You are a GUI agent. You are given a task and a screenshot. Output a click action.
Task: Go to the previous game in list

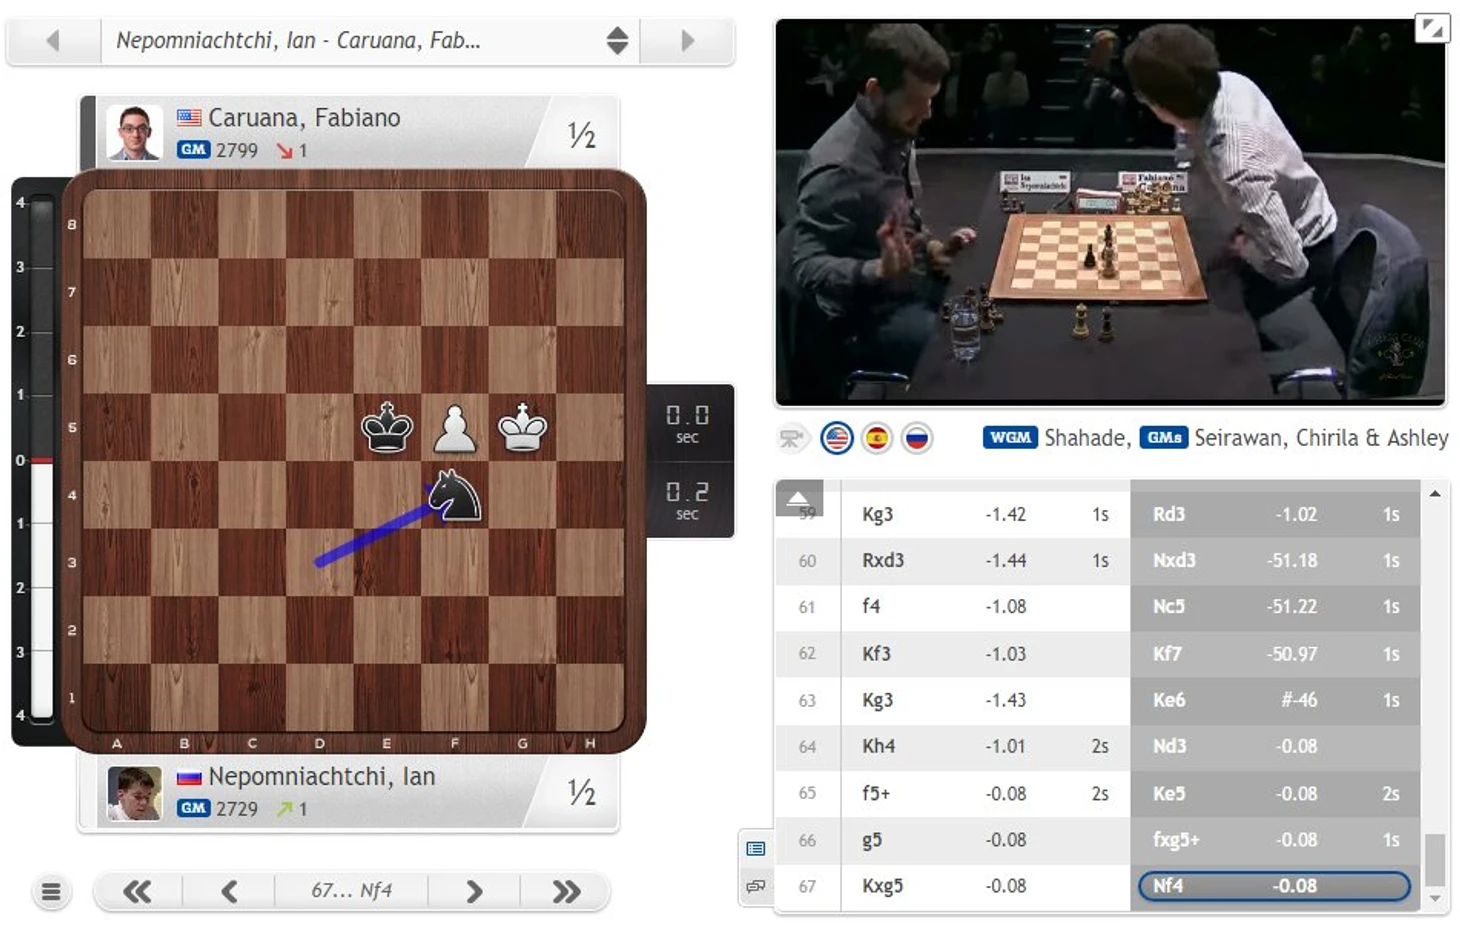click(x=53, y=41)
